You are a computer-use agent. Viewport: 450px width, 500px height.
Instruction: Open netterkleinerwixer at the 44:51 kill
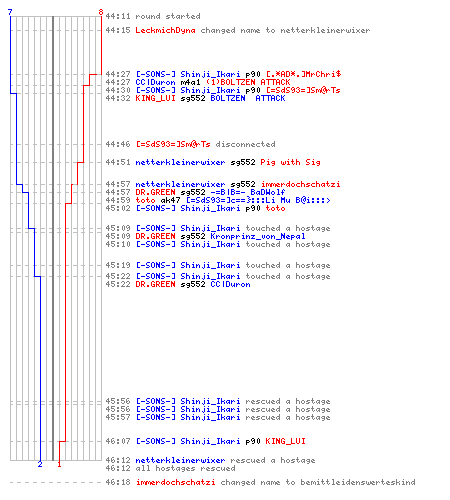click(x=180, y=162)
